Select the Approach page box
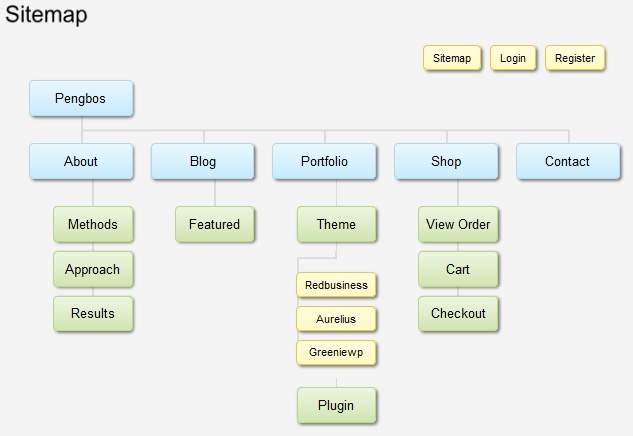Screen dimensions: 633x436 93,269
